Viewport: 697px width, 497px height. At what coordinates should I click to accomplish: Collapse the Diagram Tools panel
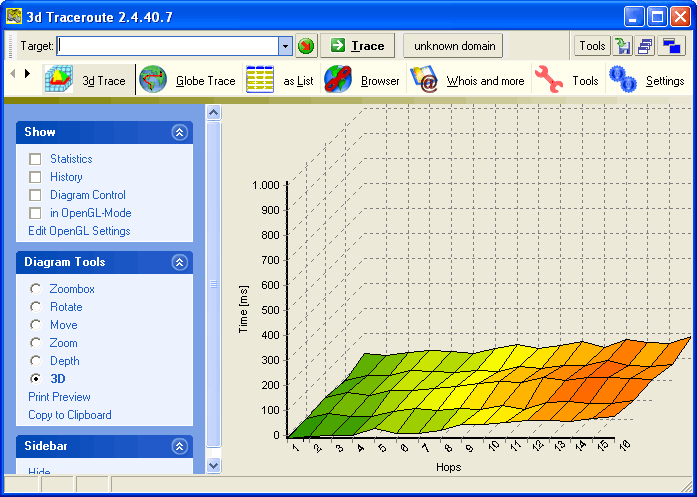click(180, 262)
